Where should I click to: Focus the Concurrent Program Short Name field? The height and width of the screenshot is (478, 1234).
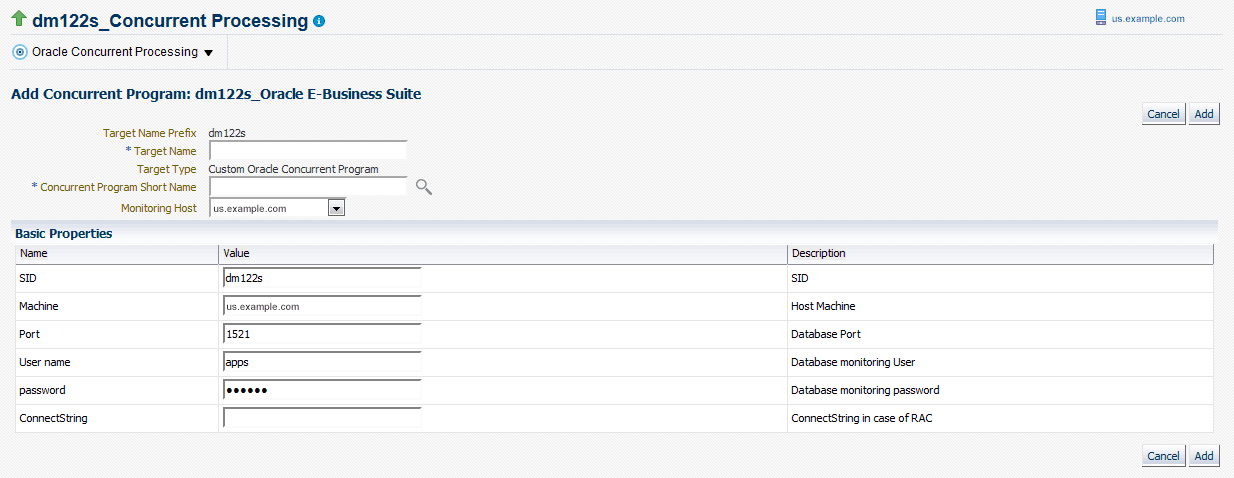pos(308,187)
